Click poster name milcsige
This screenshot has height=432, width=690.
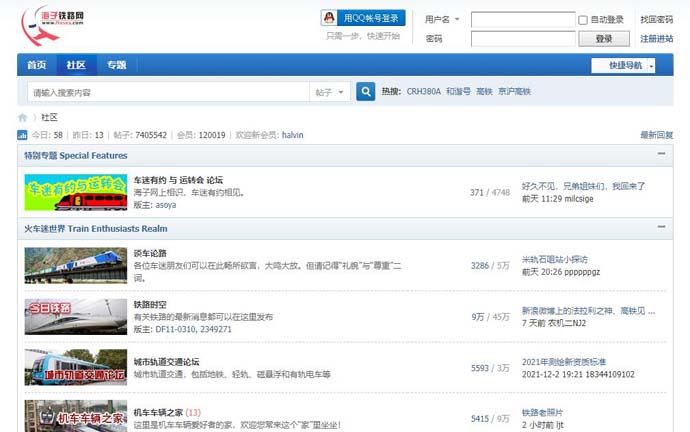click(579, 199)
